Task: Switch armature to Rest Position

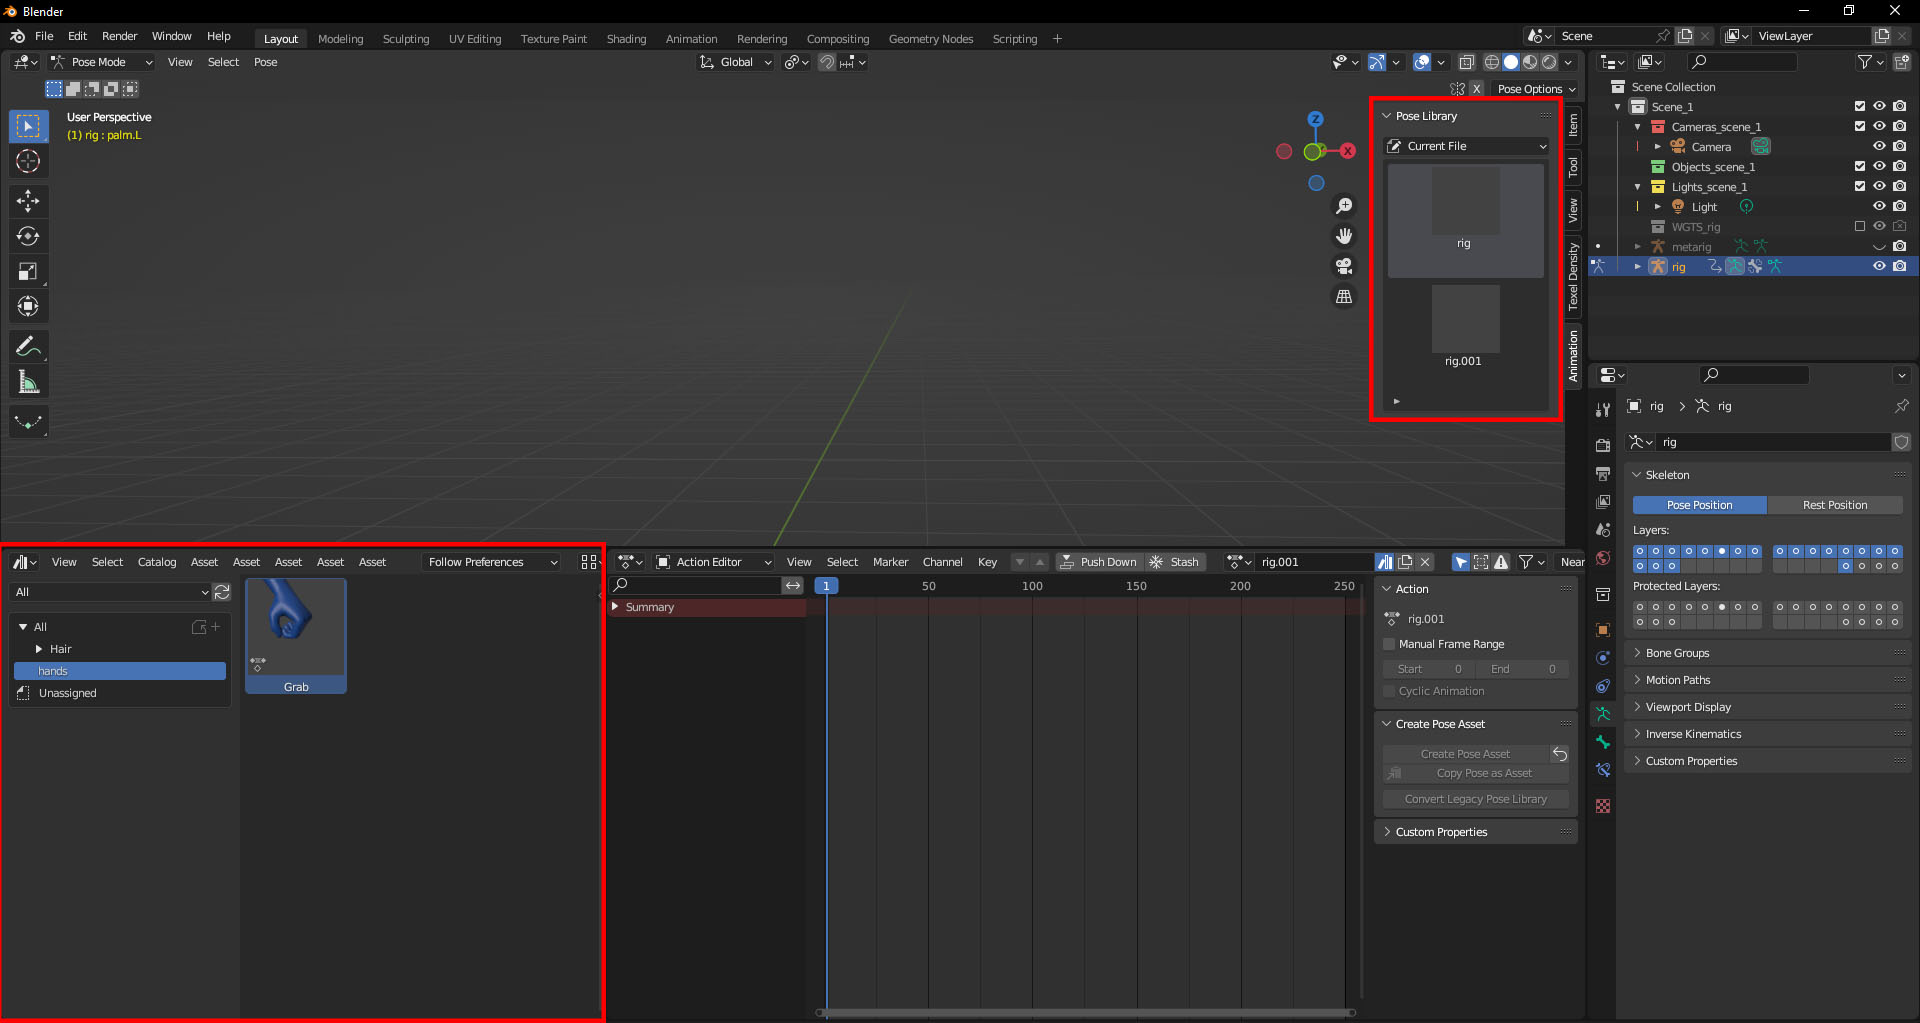Action: [1835, 505]
